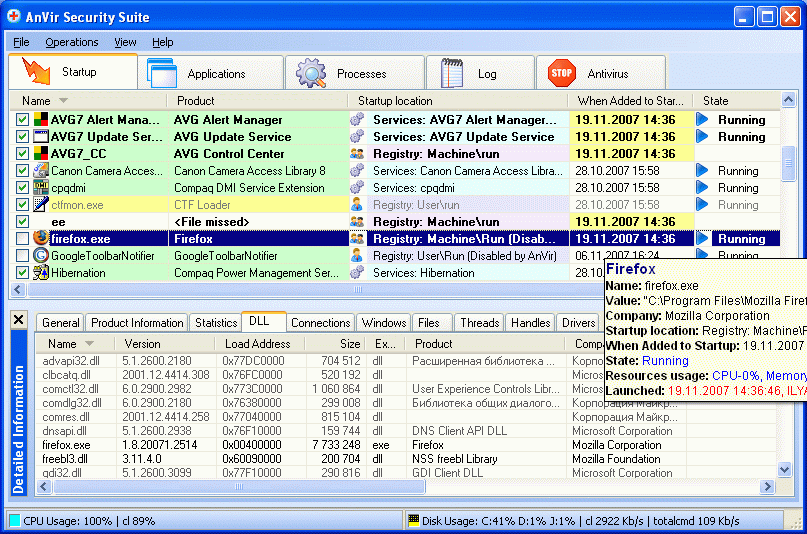The height and width of the screenshot is (534, 807).
Task: Click the DLL list scroll left arrow
Action: [x=44, y=486]
